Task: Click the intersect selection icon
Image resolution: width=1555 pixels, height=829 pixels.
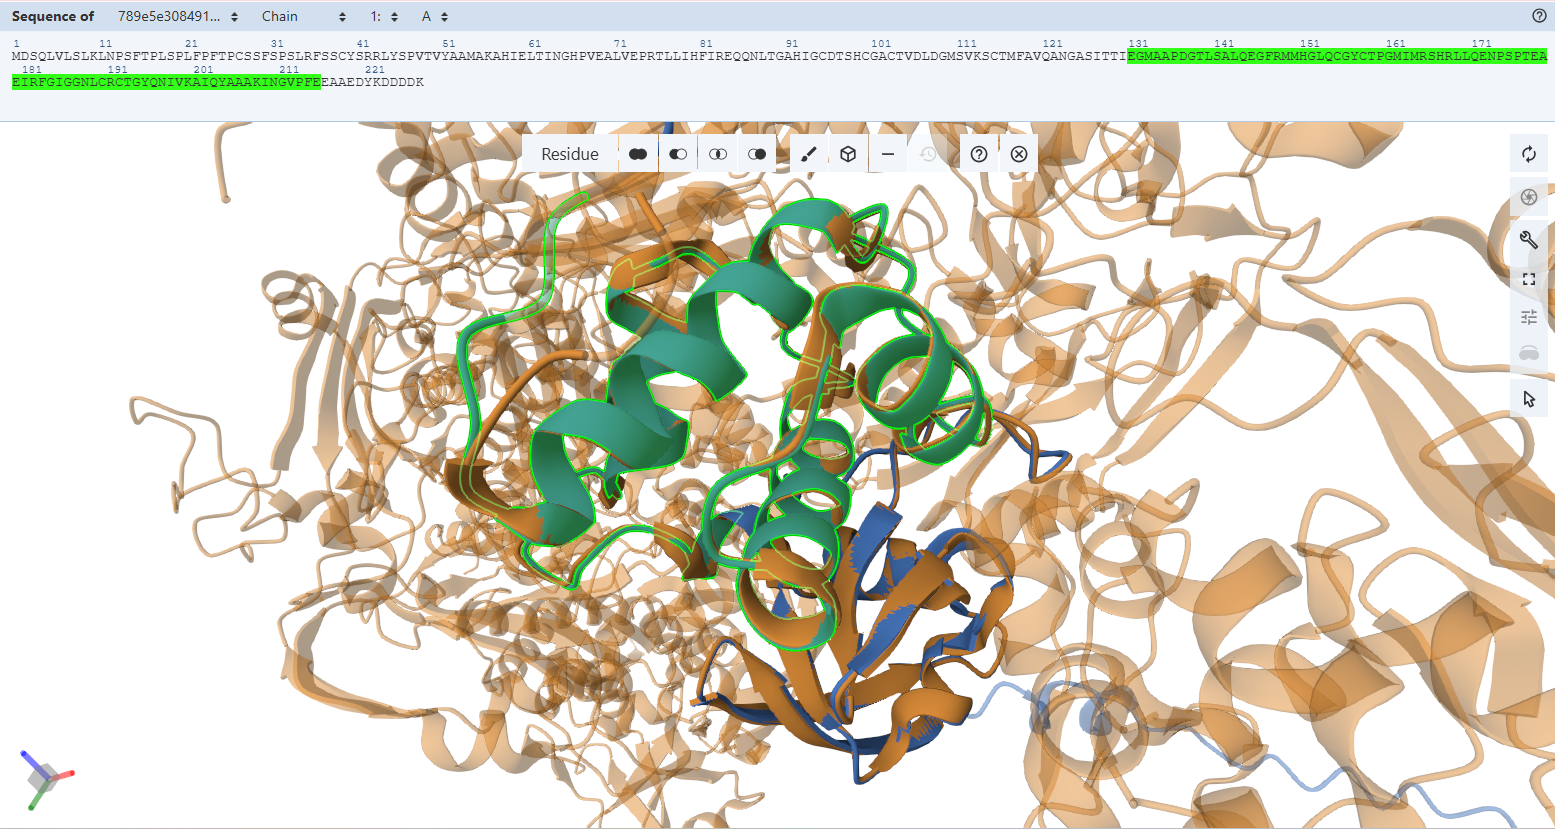Action: pos(717,154)
